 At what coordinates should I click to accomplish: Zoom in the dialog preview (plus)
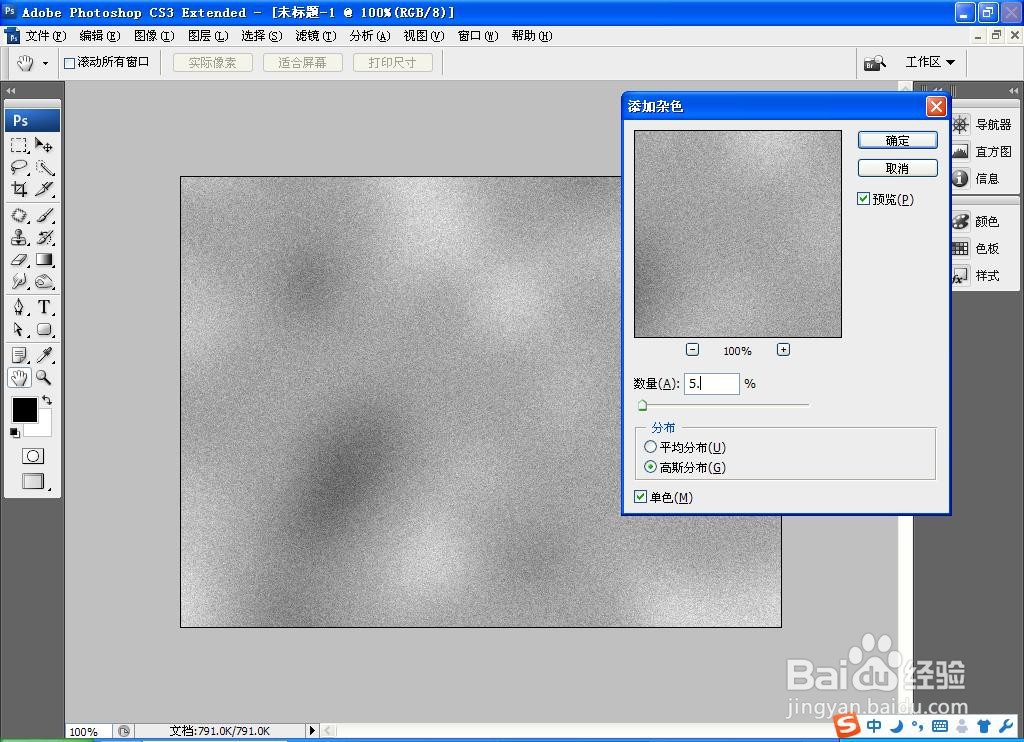coord(783,349)
